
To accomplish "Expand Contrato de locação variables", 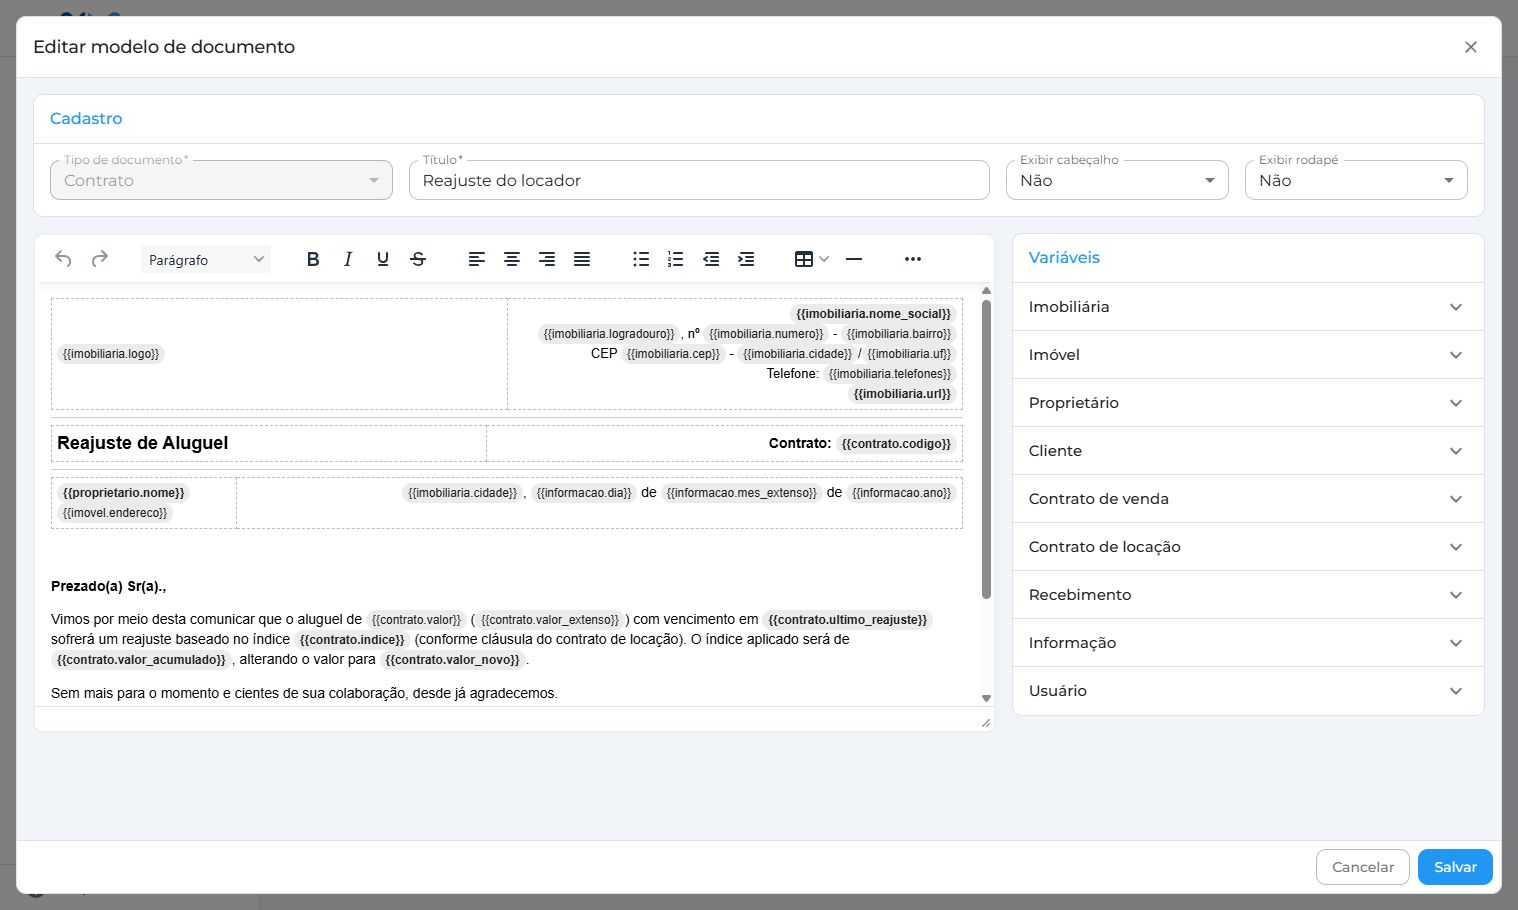I will coord(1248,547).
